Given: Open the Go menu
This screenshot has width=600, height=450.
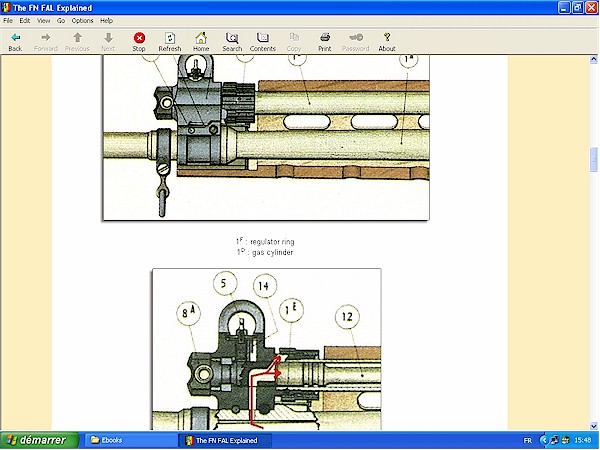Looking at the screenshot, I should (61, 21).
